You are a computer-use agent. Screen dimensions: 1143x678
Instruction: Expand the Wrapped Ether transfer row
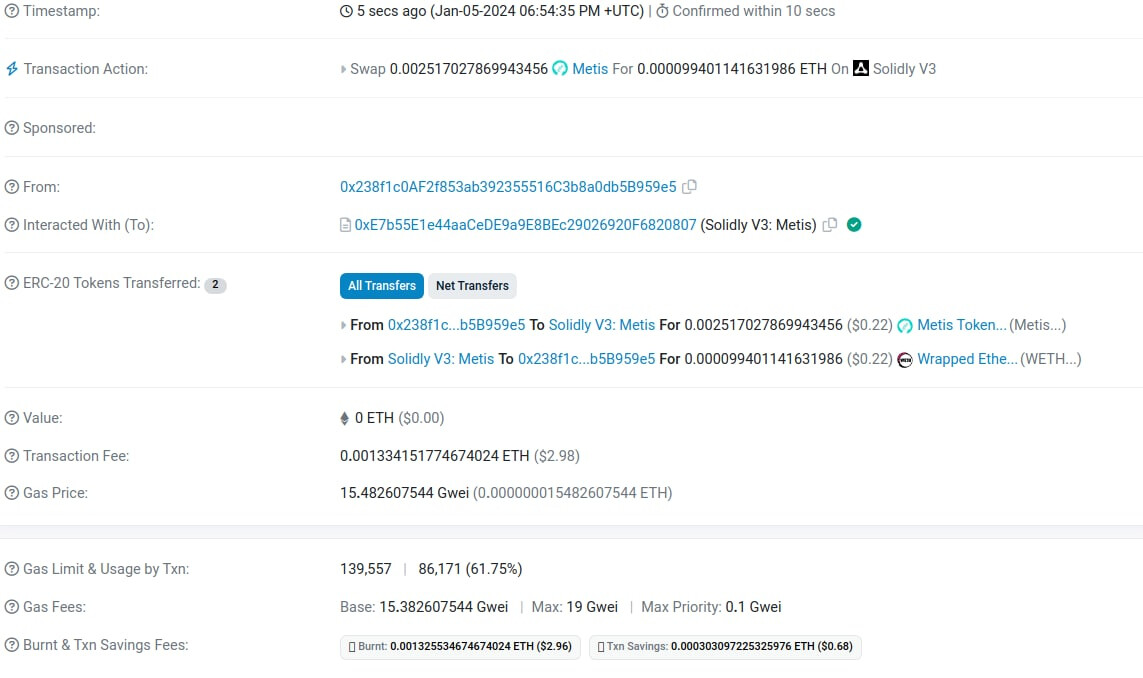tap(344, 359)
